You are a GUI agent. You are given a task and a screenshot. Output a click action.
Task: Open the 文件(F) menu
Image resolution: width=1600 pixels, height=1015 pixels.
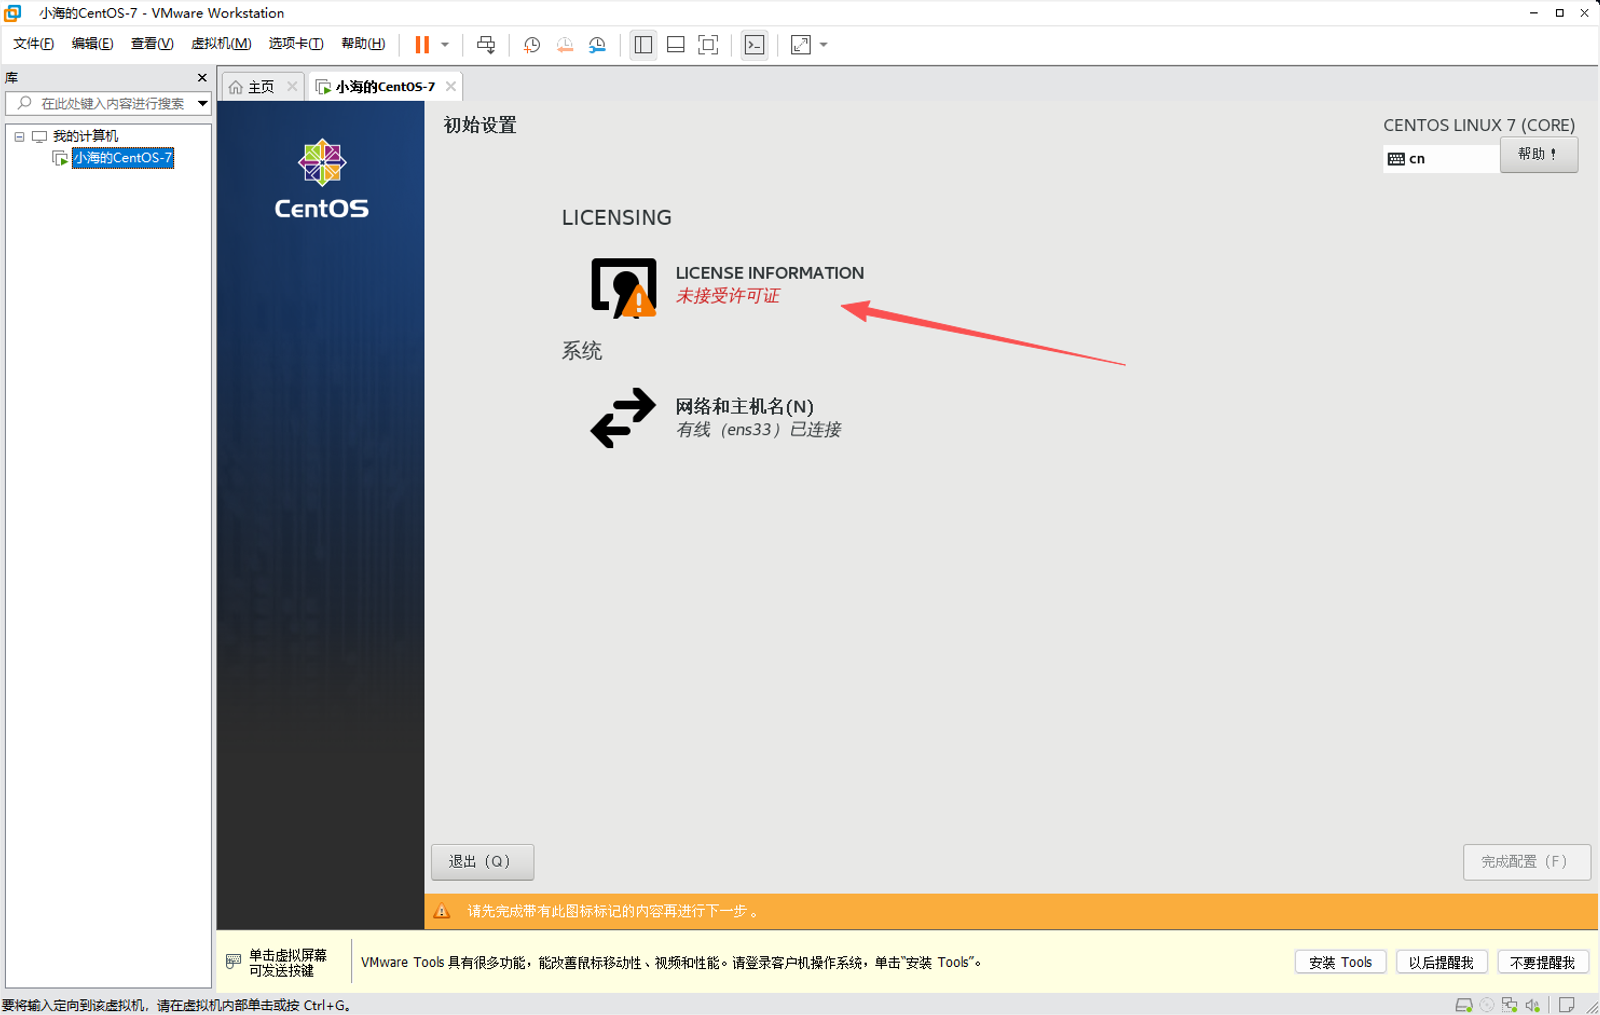[33, 43]
